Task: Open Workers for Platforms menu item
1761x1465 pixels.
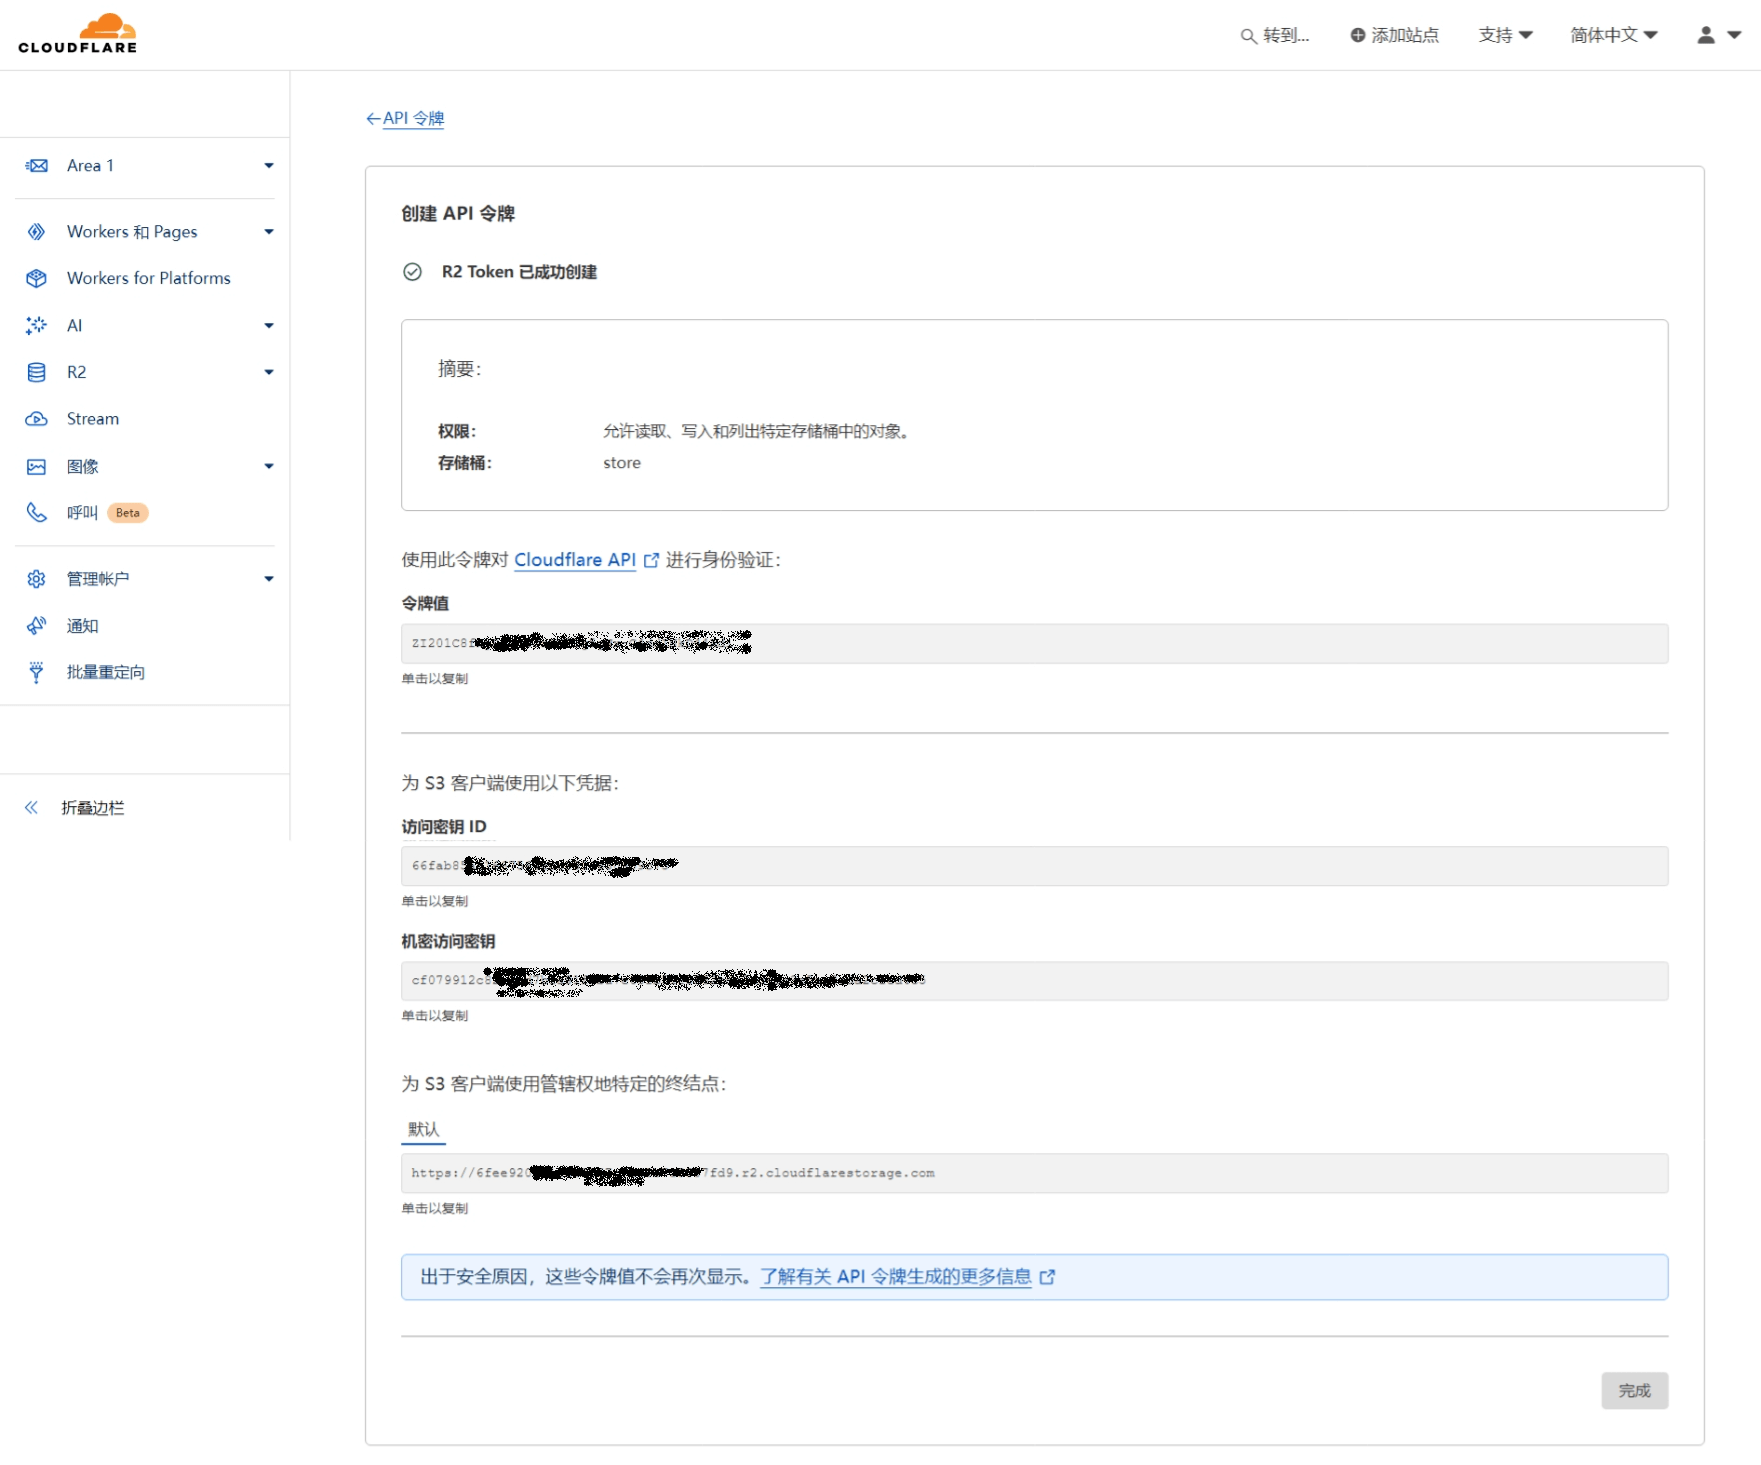Action: (x=148, y=278)
